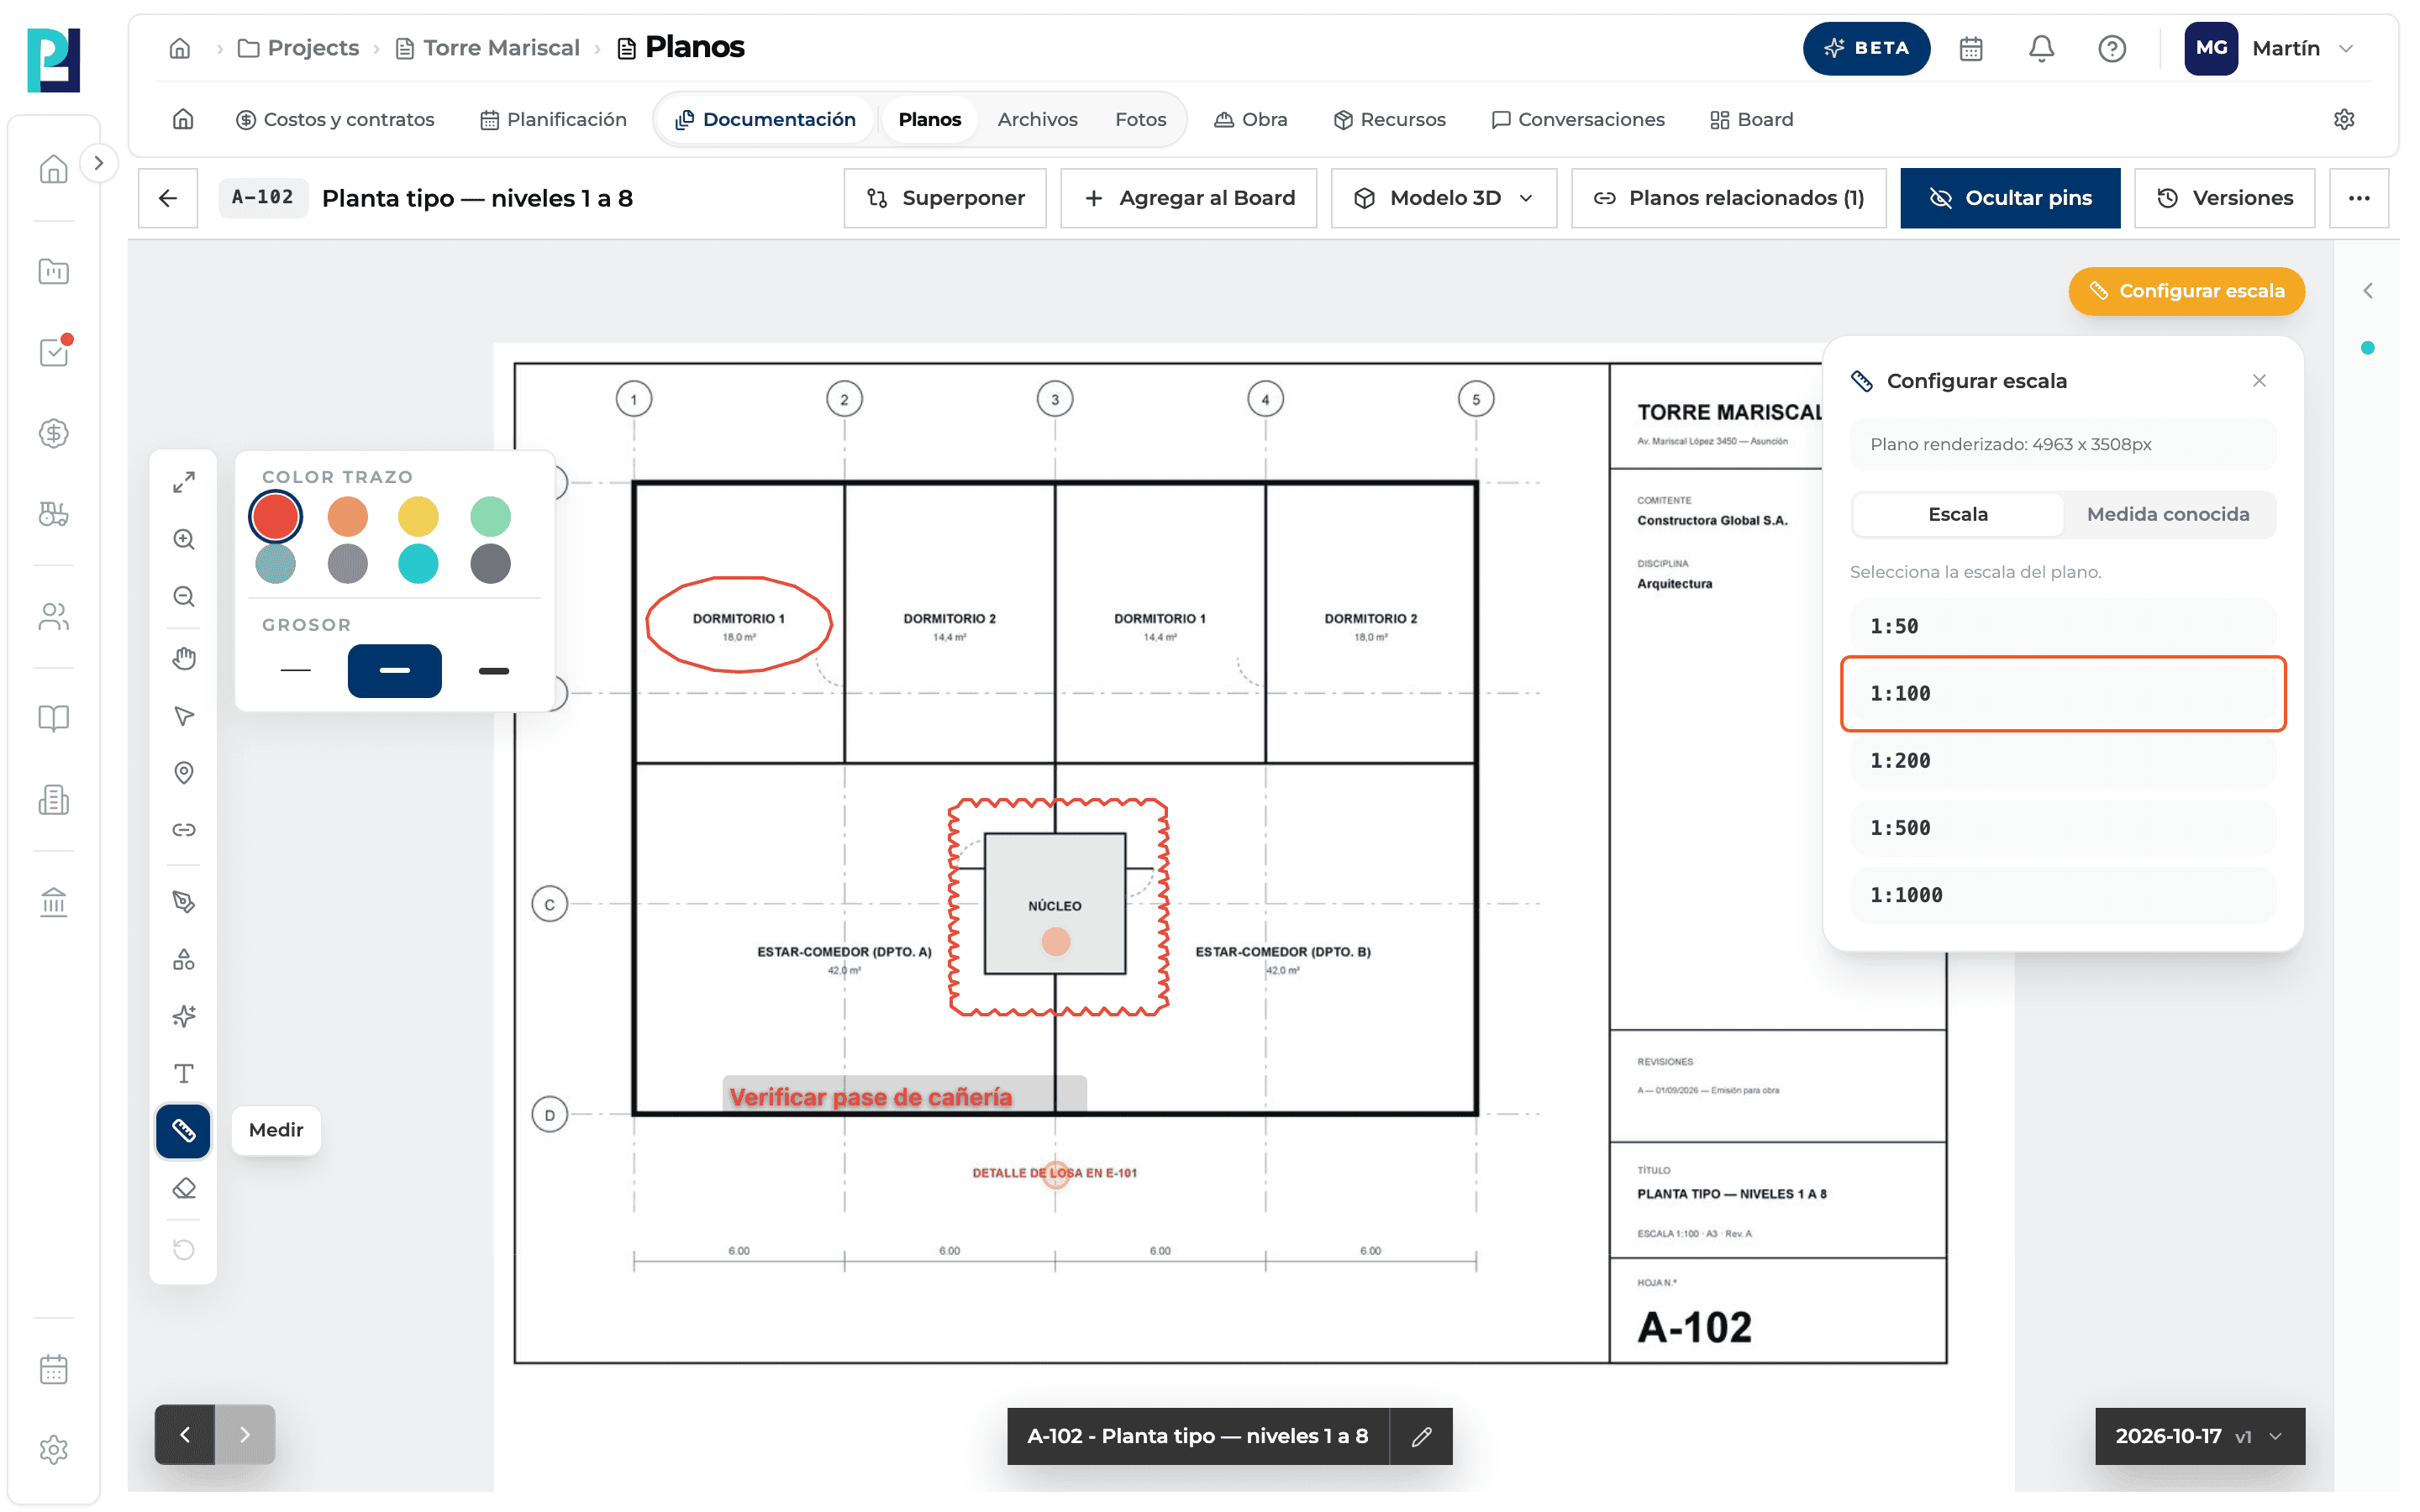This screenshot has height=1512, width=2420.
Task: Open the Fotos tab
Action: (1140, 119)
